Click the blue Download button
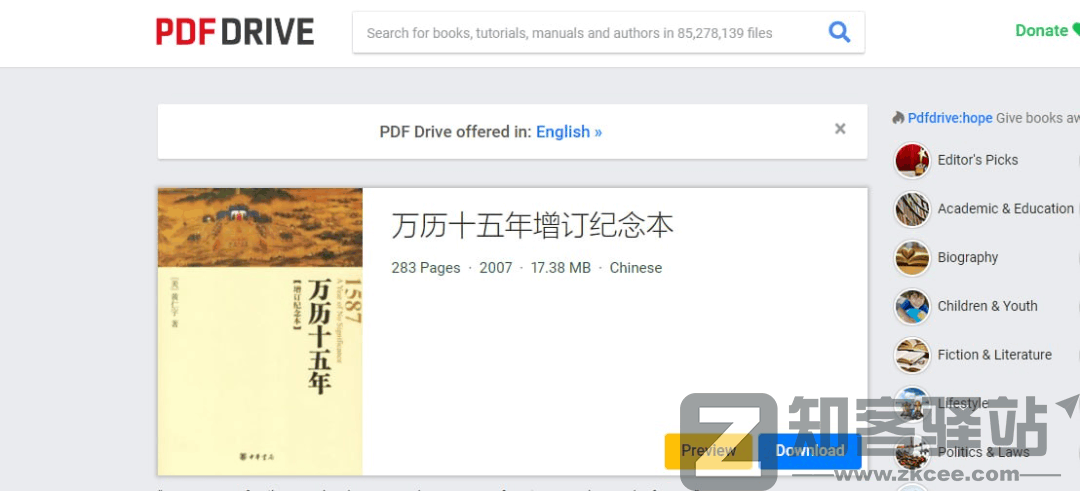The height and width of the screenshot is (491, 1080). coord(810,450)
